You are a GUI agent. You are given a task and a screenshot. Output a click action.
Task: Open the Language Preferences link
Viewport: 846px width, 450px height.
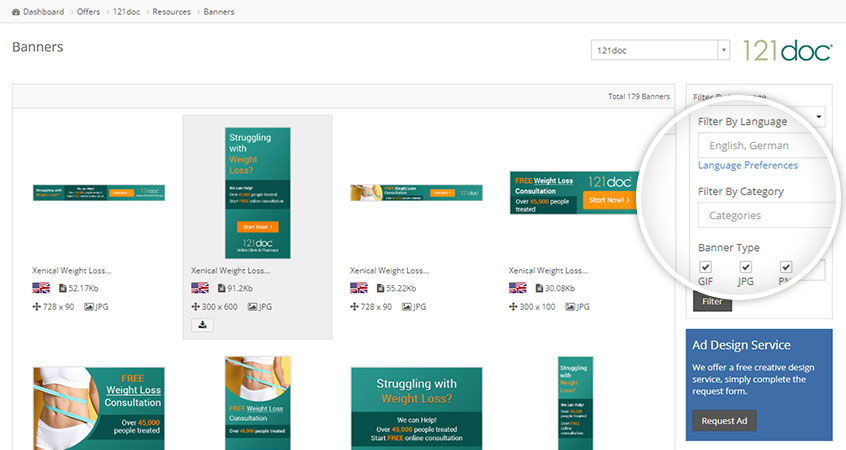pos(748,165)
